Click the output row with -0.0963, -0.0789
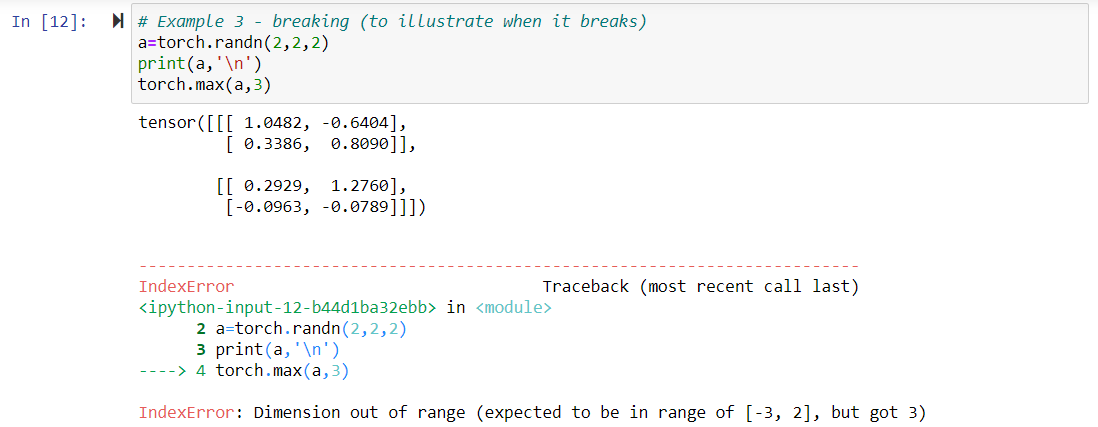 [326, 209]
